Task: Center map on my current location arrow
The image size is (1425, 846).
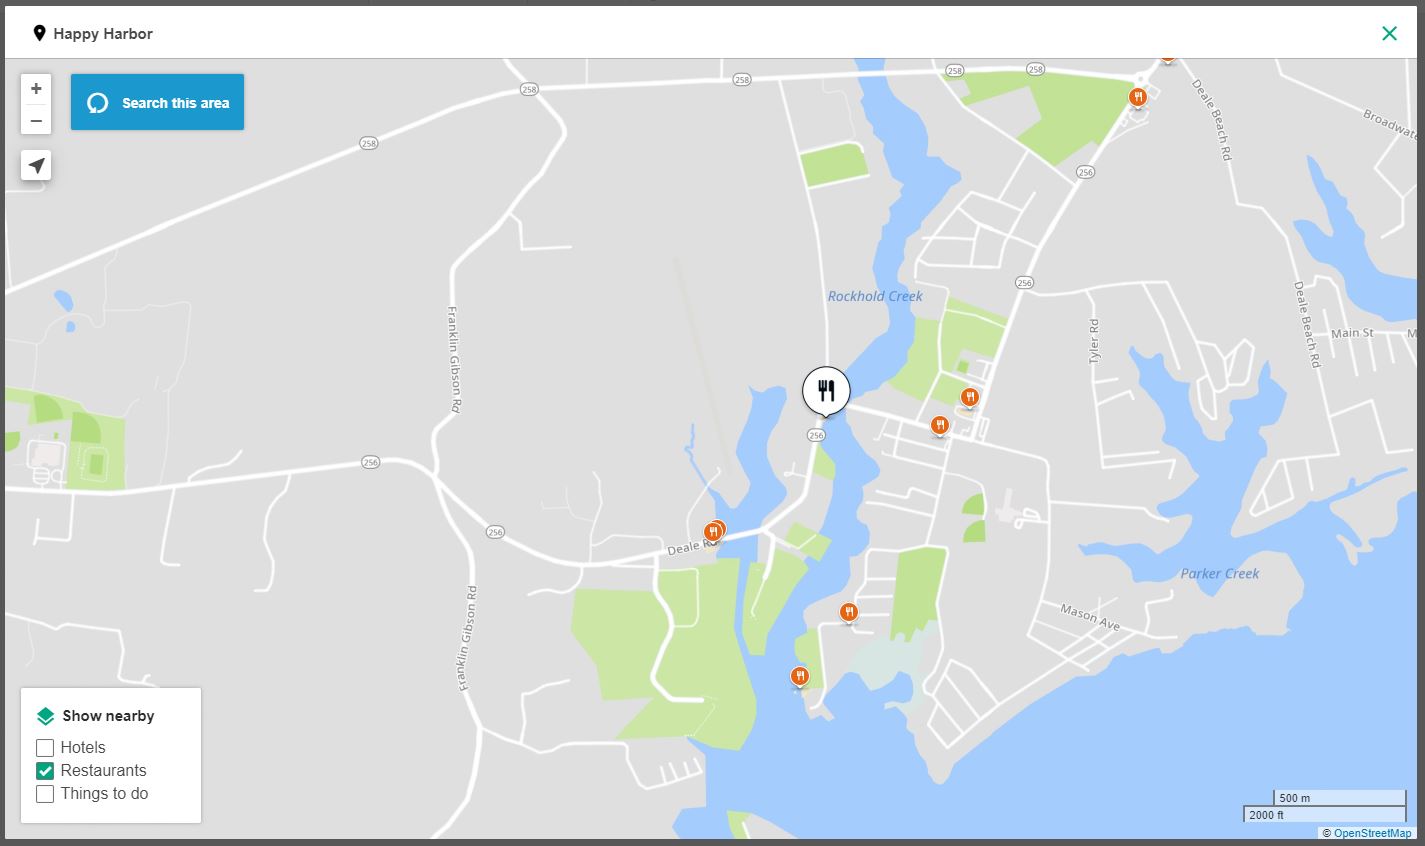Action: (36, 166)
